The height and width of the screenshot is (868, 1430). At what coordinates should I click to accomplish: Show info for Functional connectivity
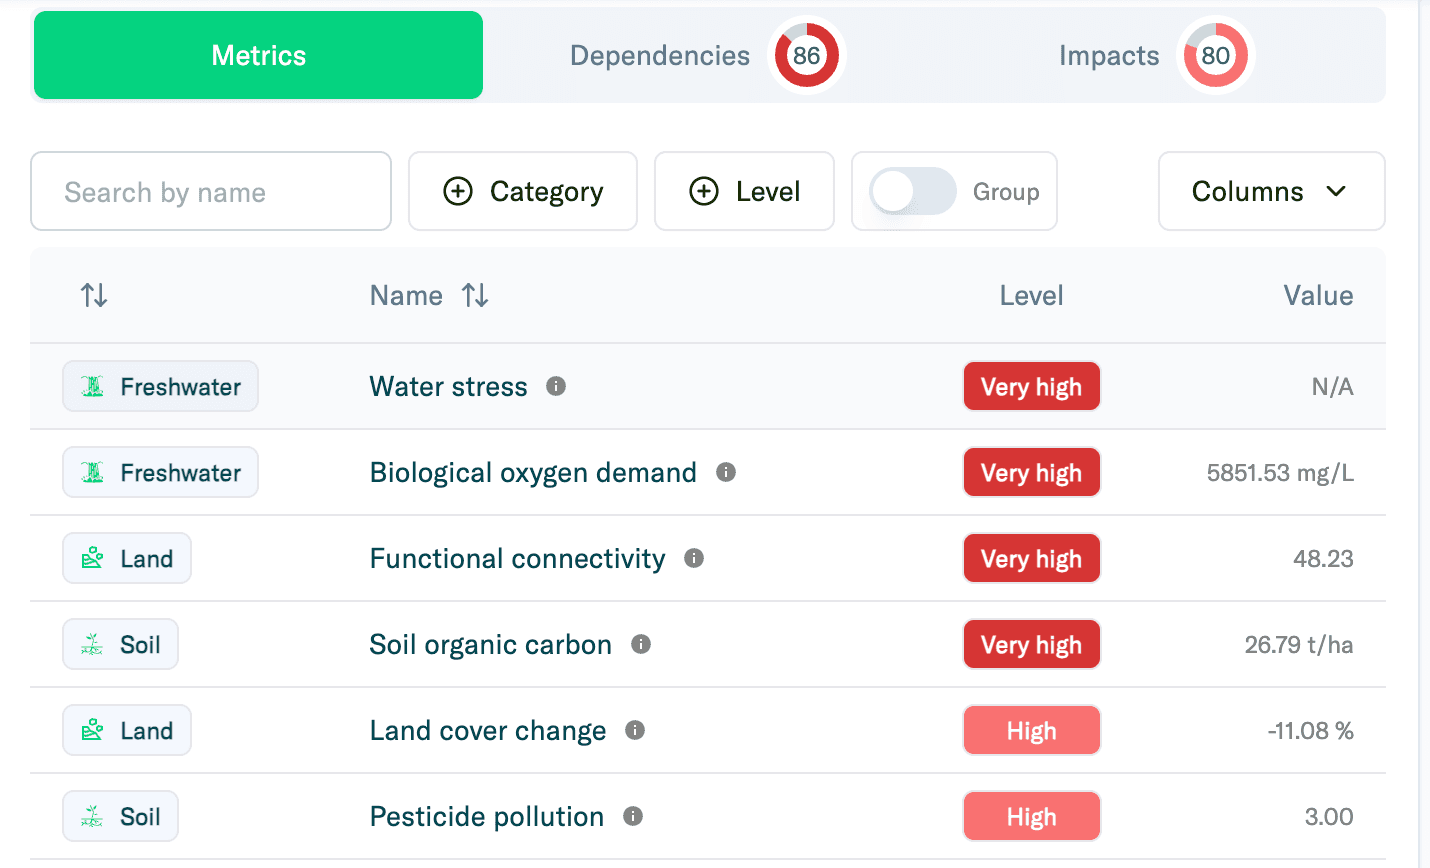pyautogui.click(x=694, y=558)
